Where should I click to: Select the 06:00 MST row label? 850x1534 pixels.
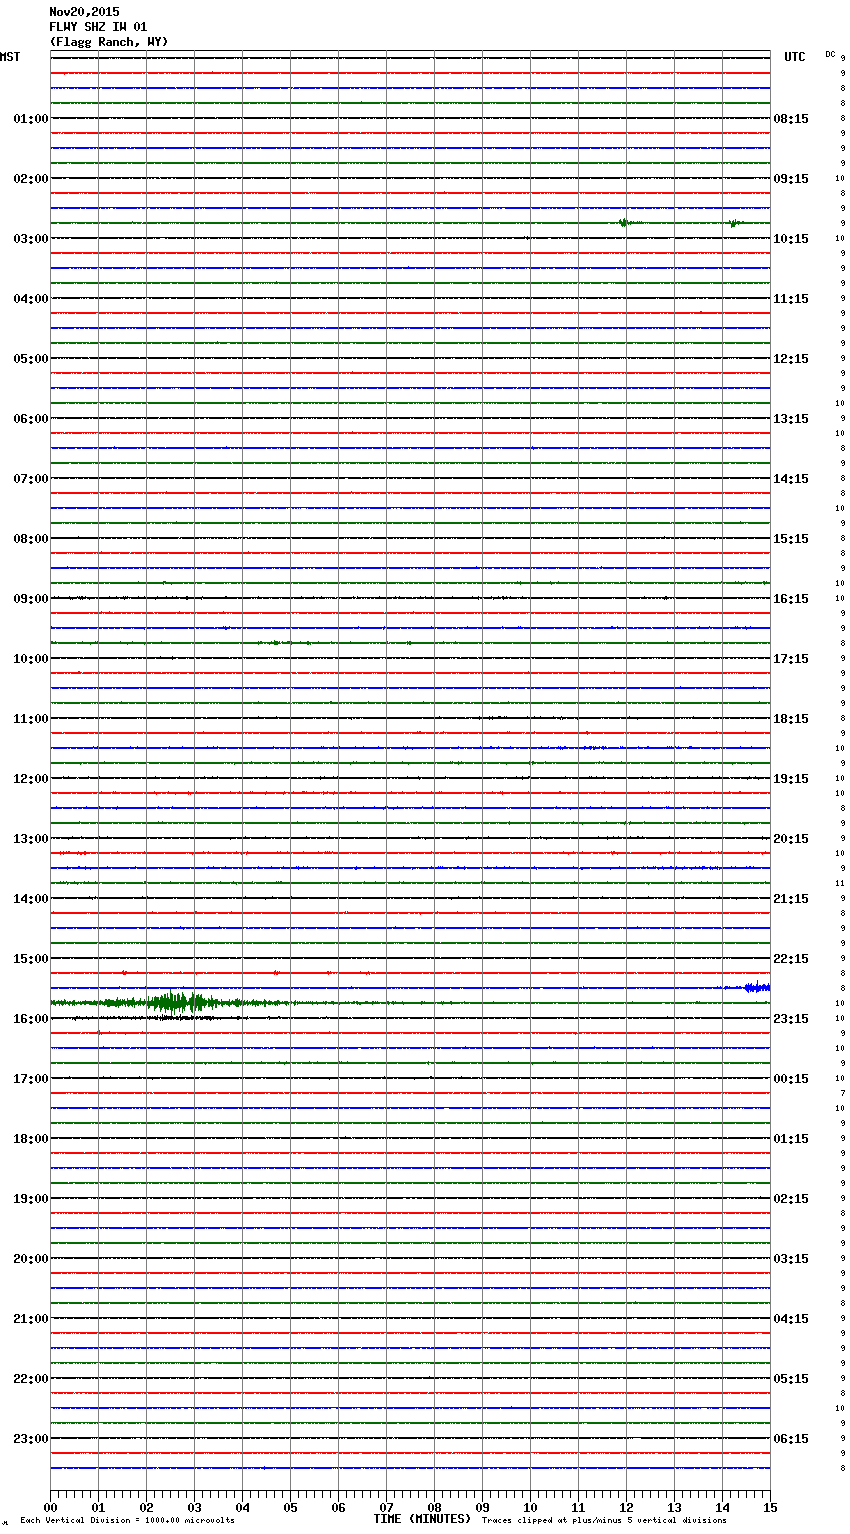tap(30, 419)
